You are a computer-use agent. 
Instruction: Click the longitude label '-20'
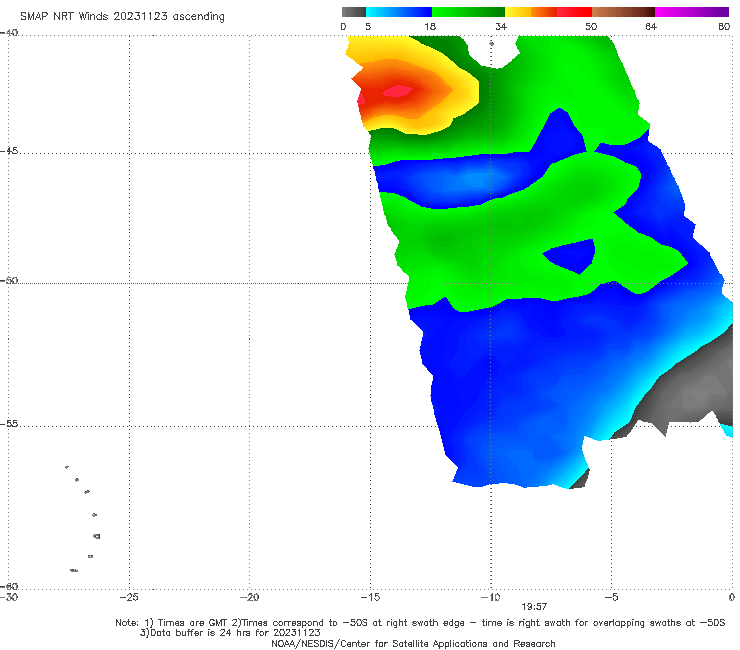[250, 597]
